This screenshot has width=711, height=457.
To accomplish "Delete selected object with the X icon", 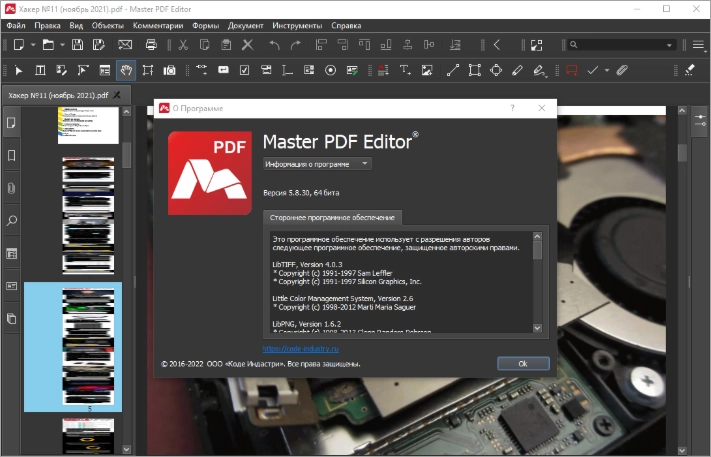I will 248,45.
